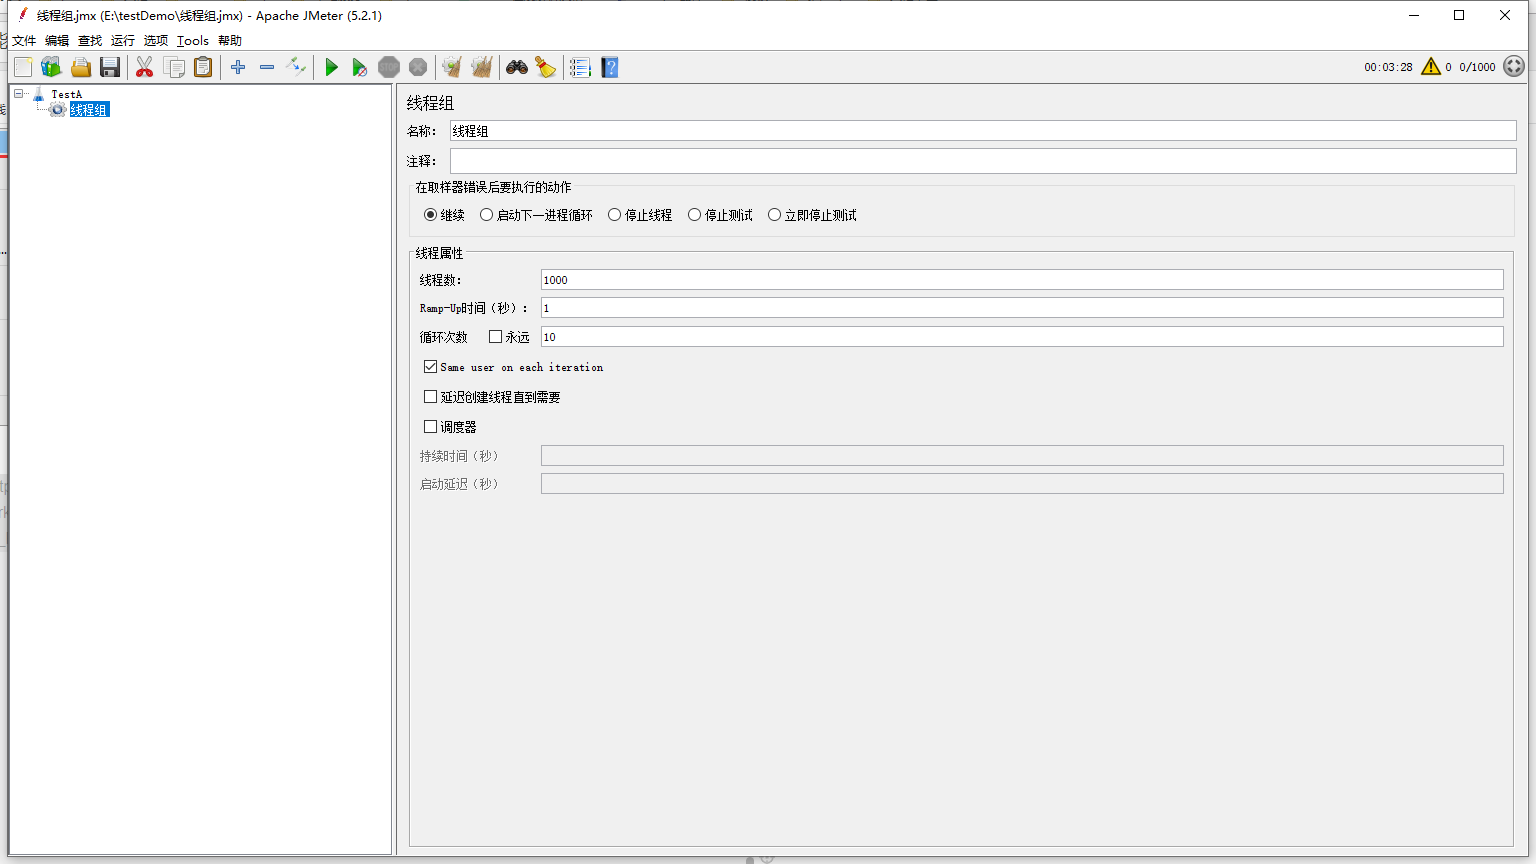Open the Tools menu
Image resolution: width=1536 pixels, height=864 pixels.
point(193,41)
